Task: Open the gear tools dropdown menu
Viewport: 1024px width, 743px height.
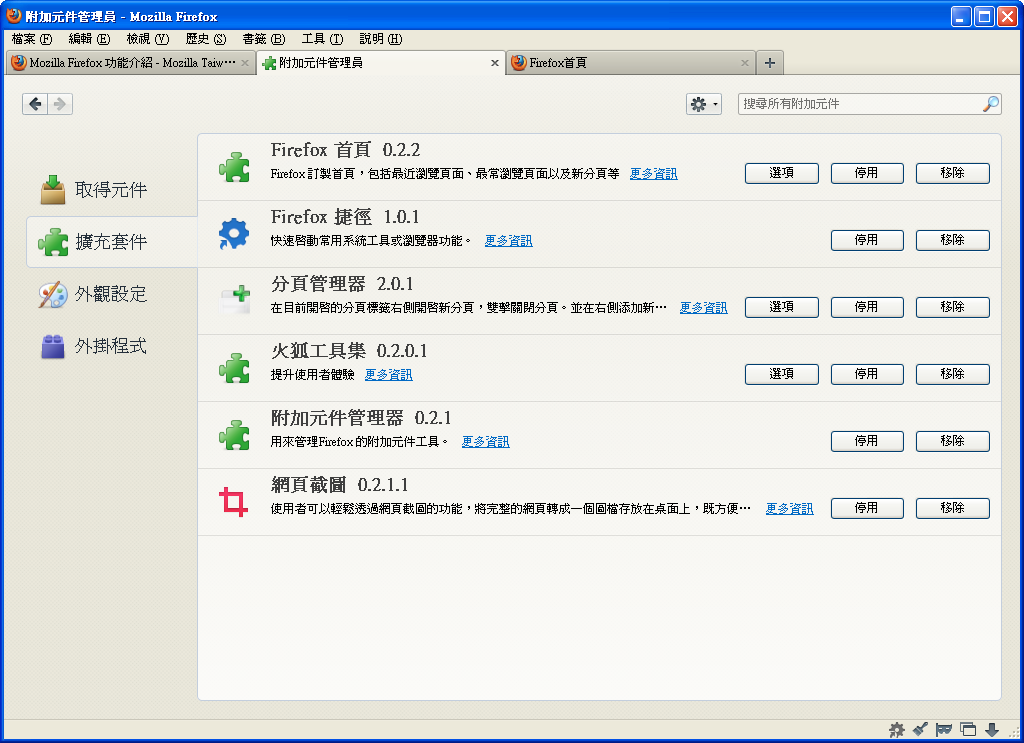Action: pos(703,104)
